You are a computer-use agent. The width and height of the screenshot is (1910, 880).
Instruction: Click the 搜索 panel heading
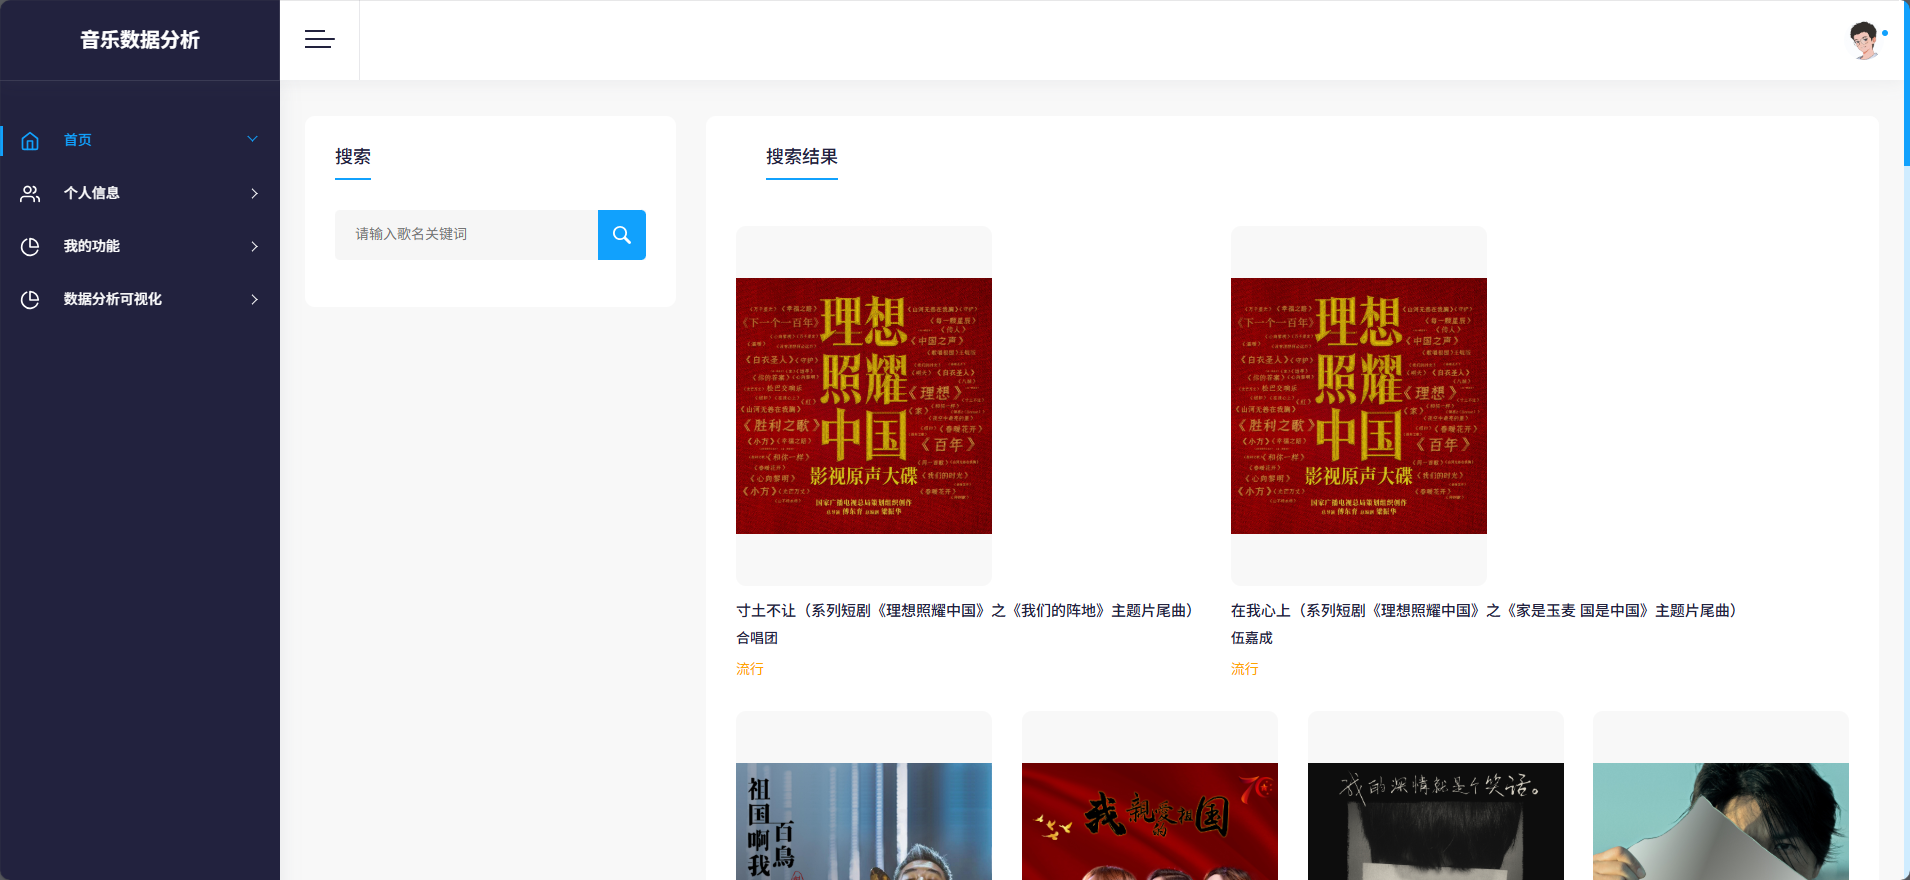pos(353,157)
